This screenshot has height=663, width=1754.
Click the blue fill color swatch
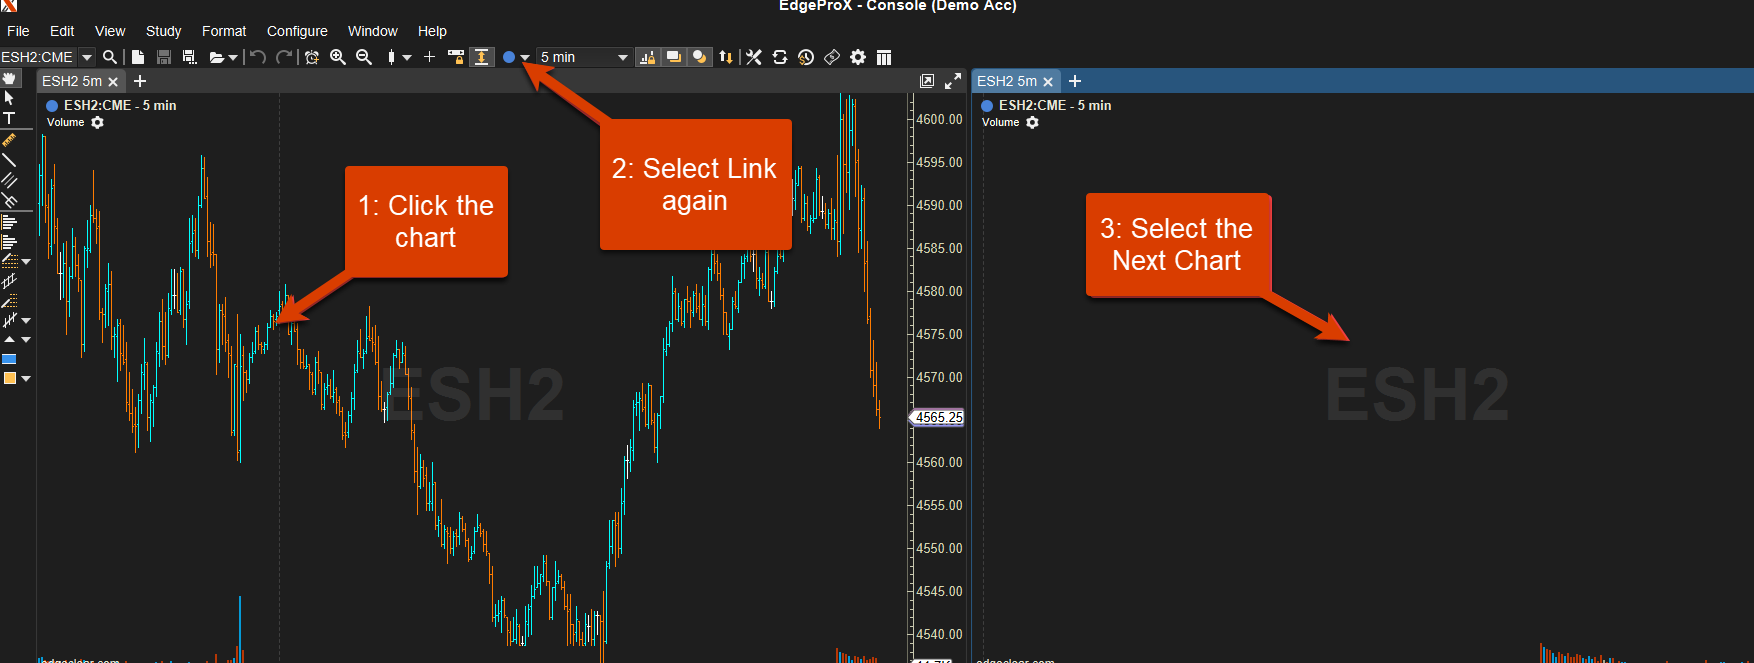9,359
